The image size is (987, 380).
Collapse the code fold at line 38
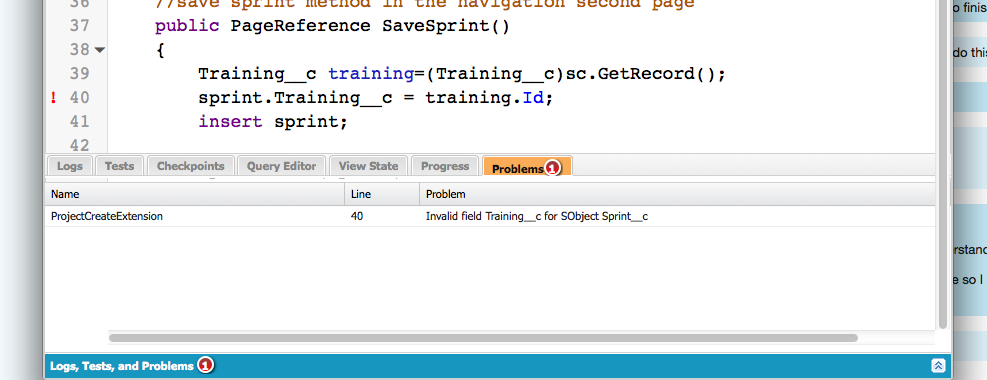coord(99,50)
